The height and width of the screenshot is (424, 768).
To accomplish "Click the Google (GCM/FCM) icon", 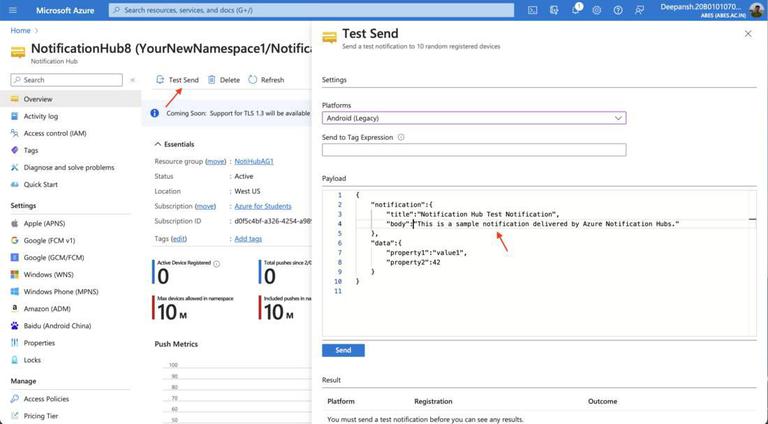I will tap(15, 258).
